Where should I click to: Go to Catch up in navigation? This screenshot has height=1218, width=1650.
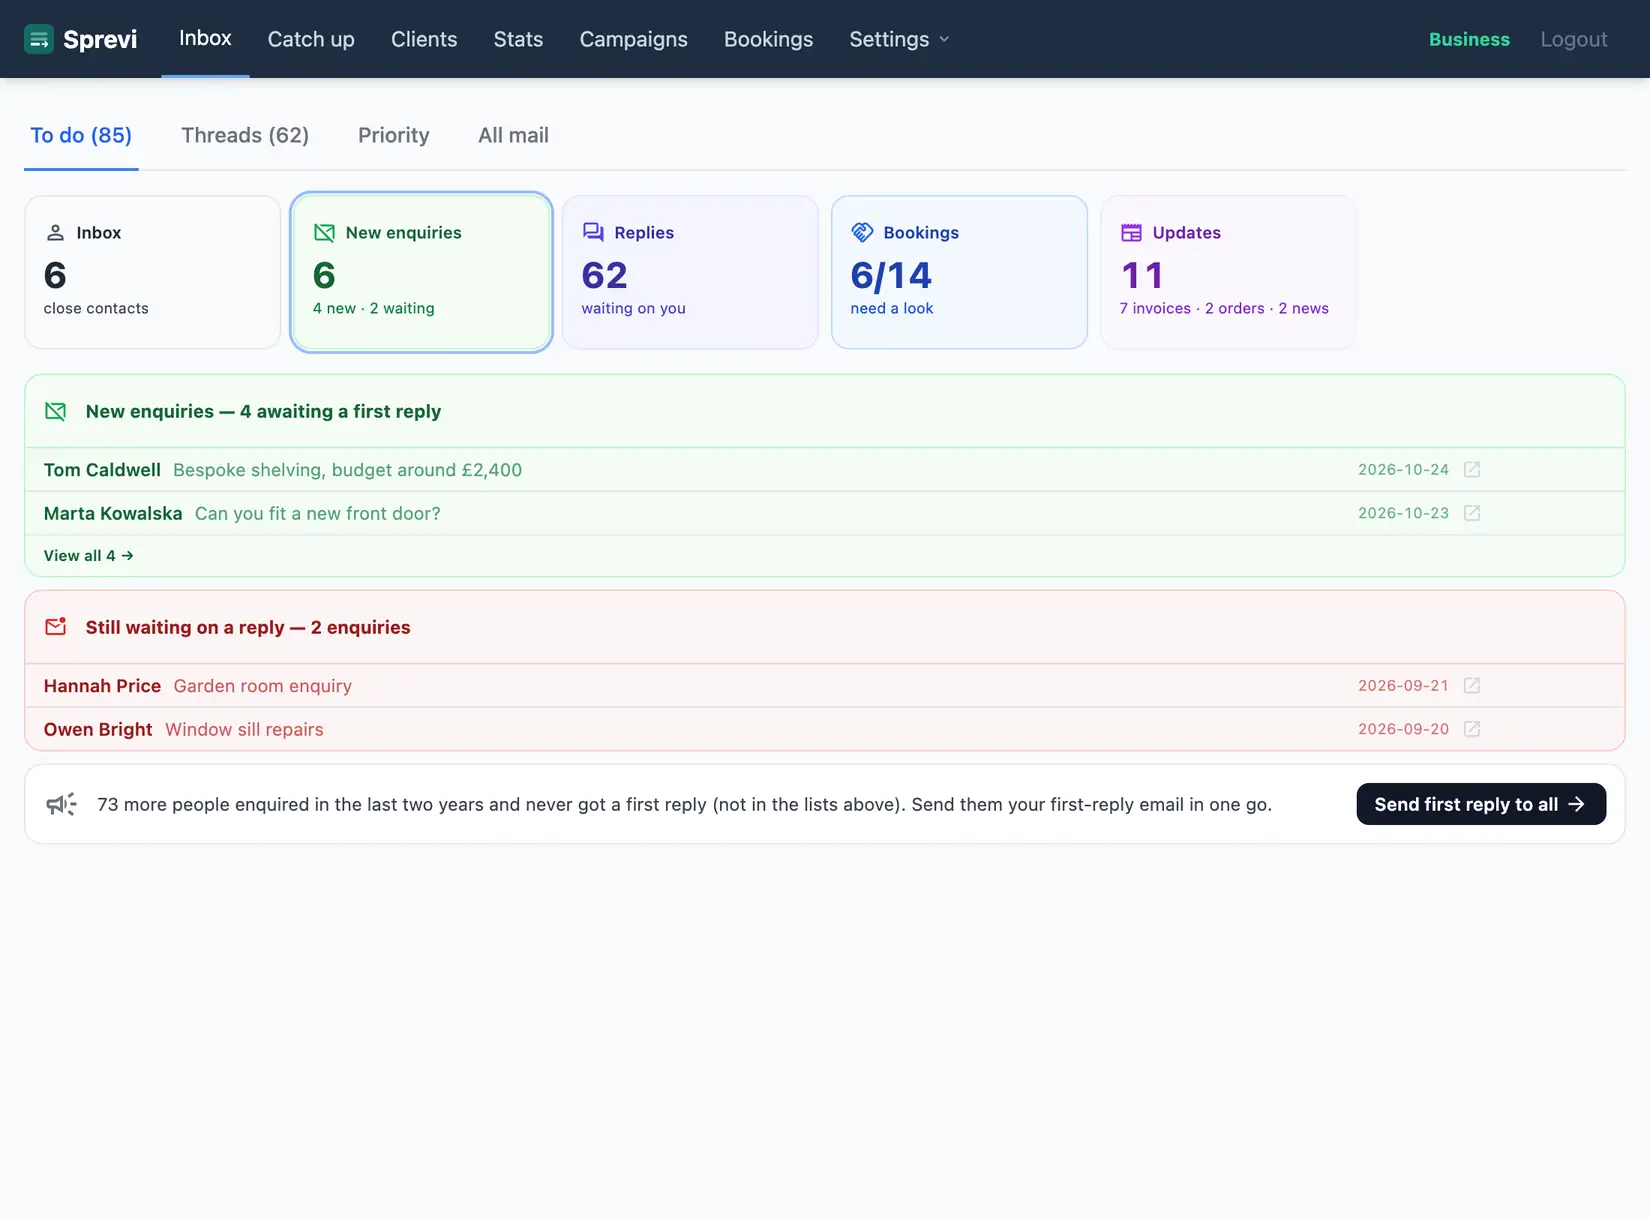311,39
